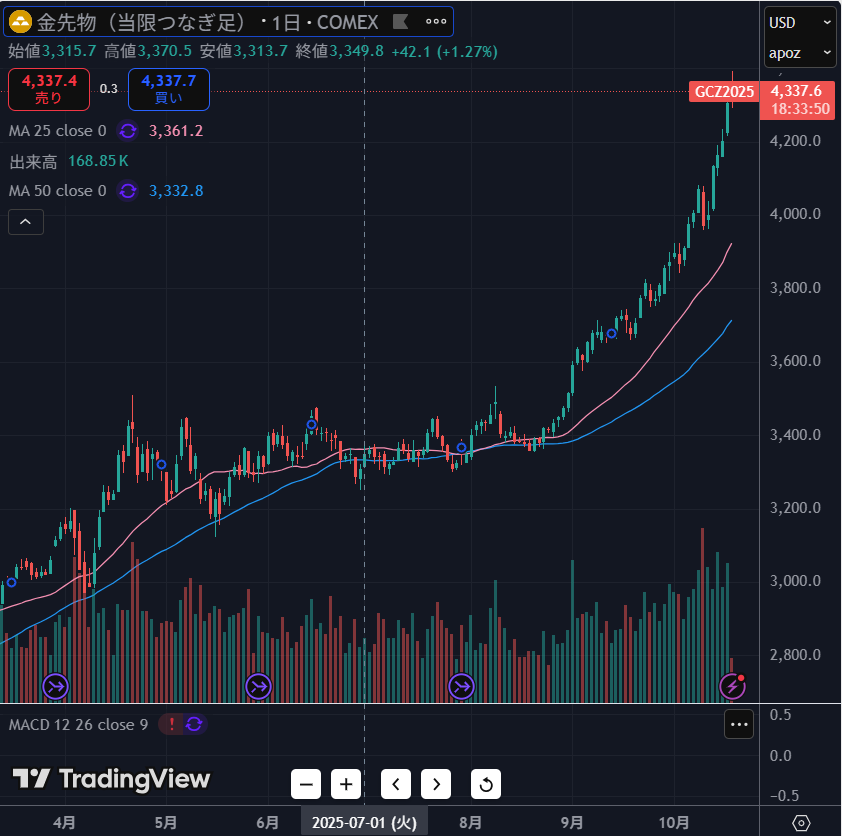Reset the chart view

[486, 783]
